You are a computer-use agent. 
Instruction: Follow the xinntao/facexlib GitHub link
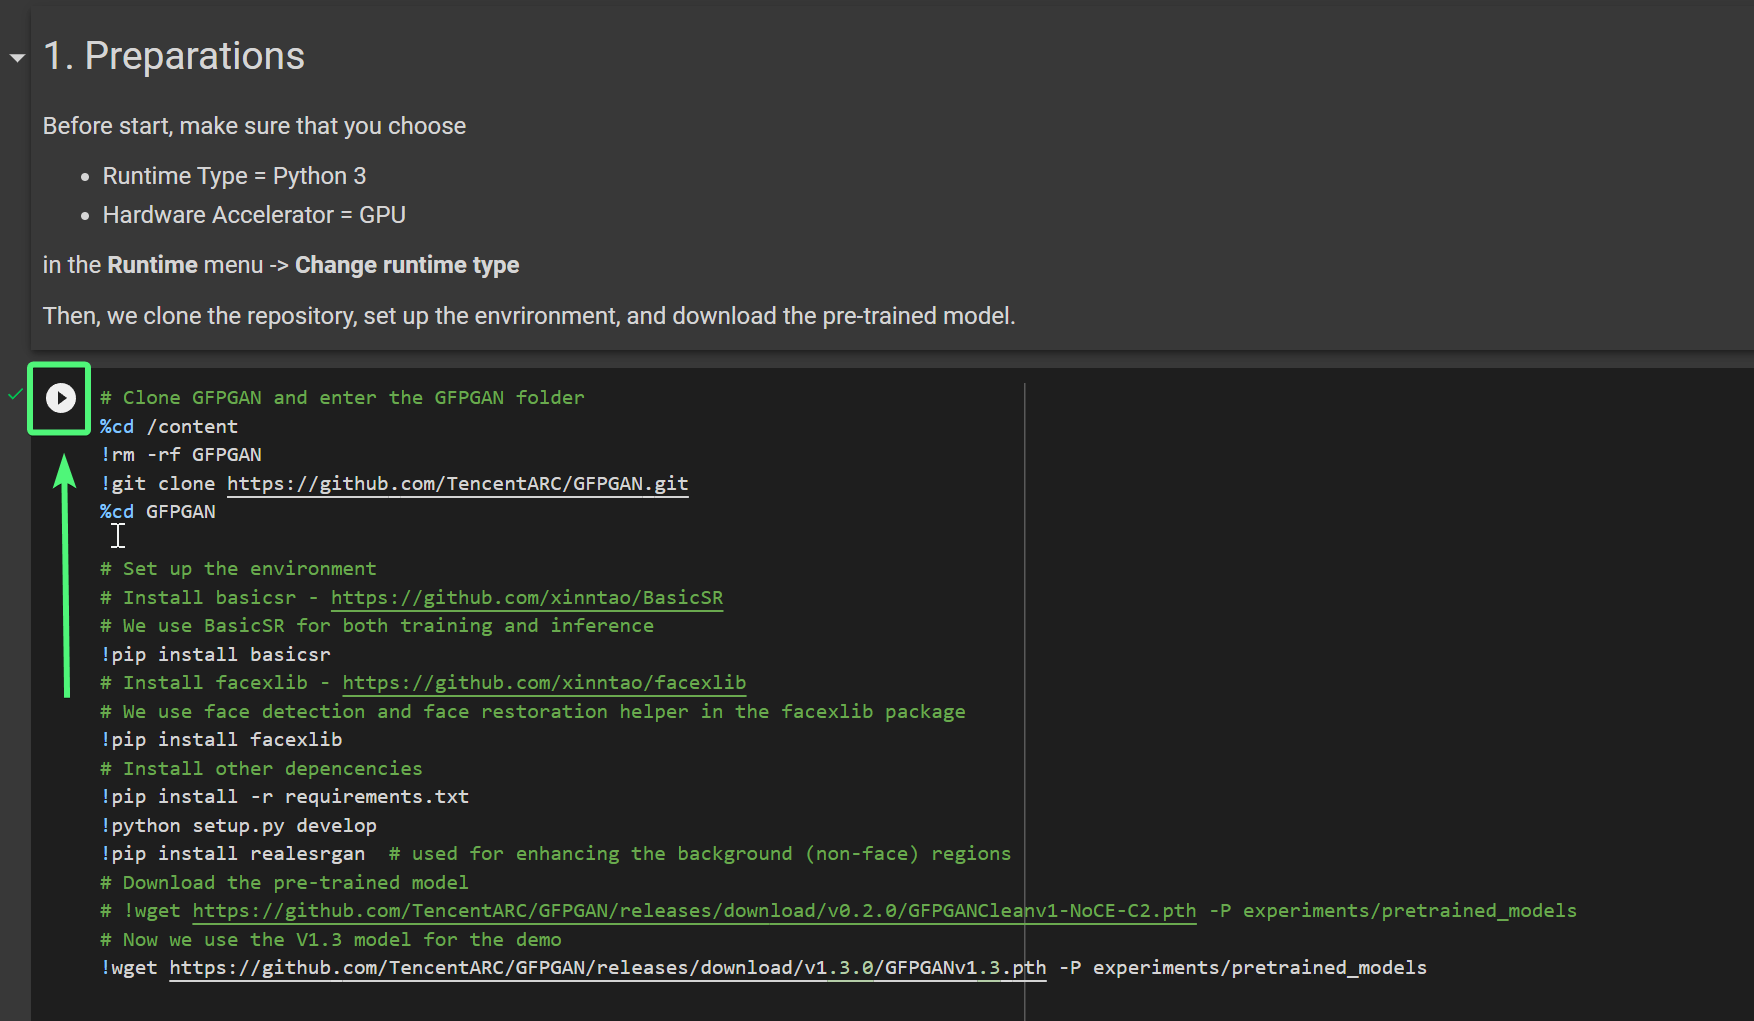tap(543, 683)
